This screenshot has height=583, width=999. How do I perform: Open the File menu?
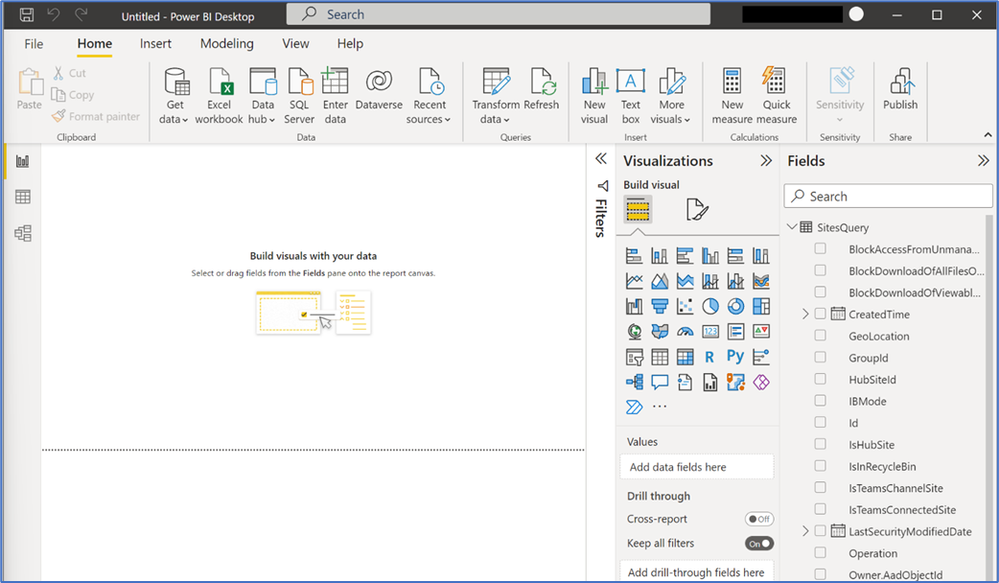[x=34, y=44]
